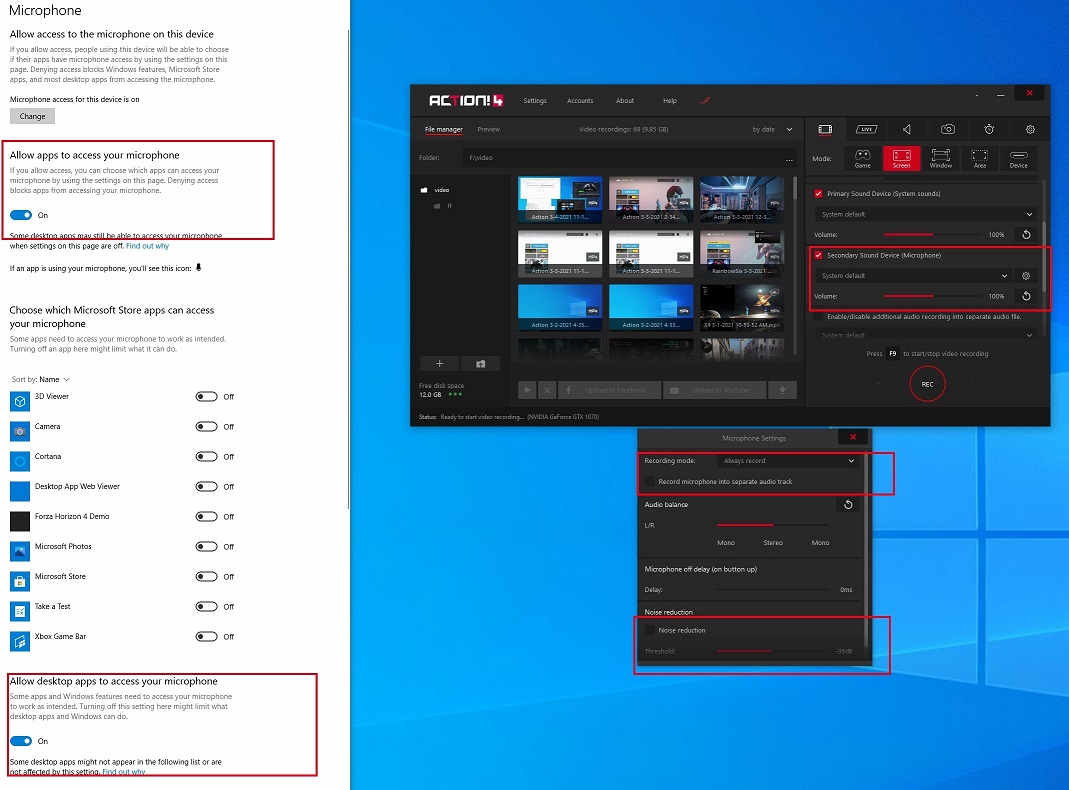Adjust primary sound device volume slider
Screen dimensions: 1069x790
pyautogui.click(x=933, y=234)
